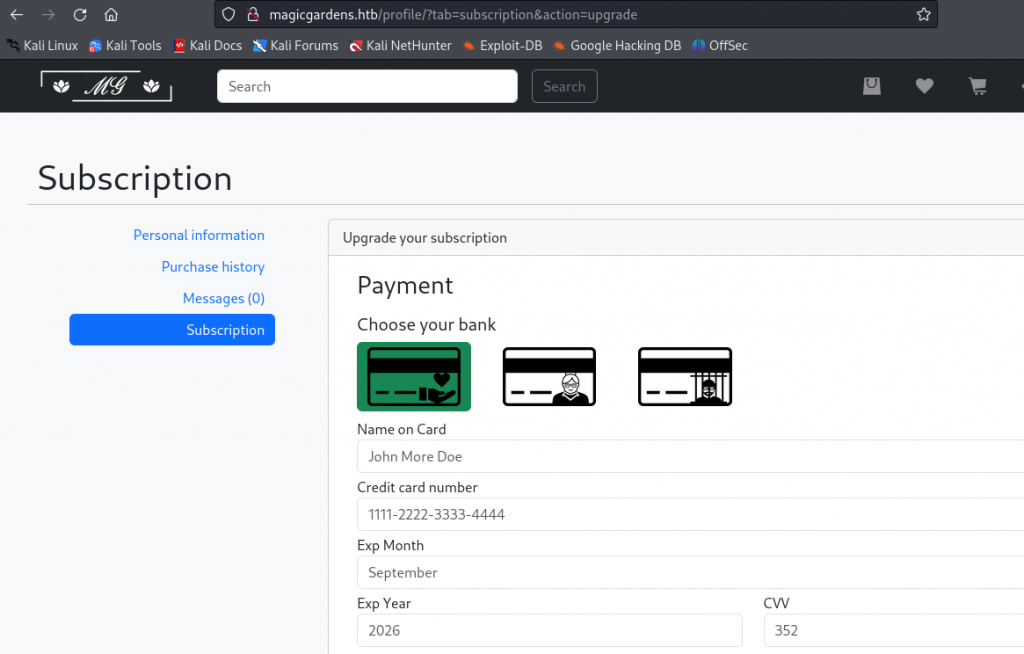The image size is (1024, 654).
Task: Select the bank card with jailed person
Action: [685, 377]
